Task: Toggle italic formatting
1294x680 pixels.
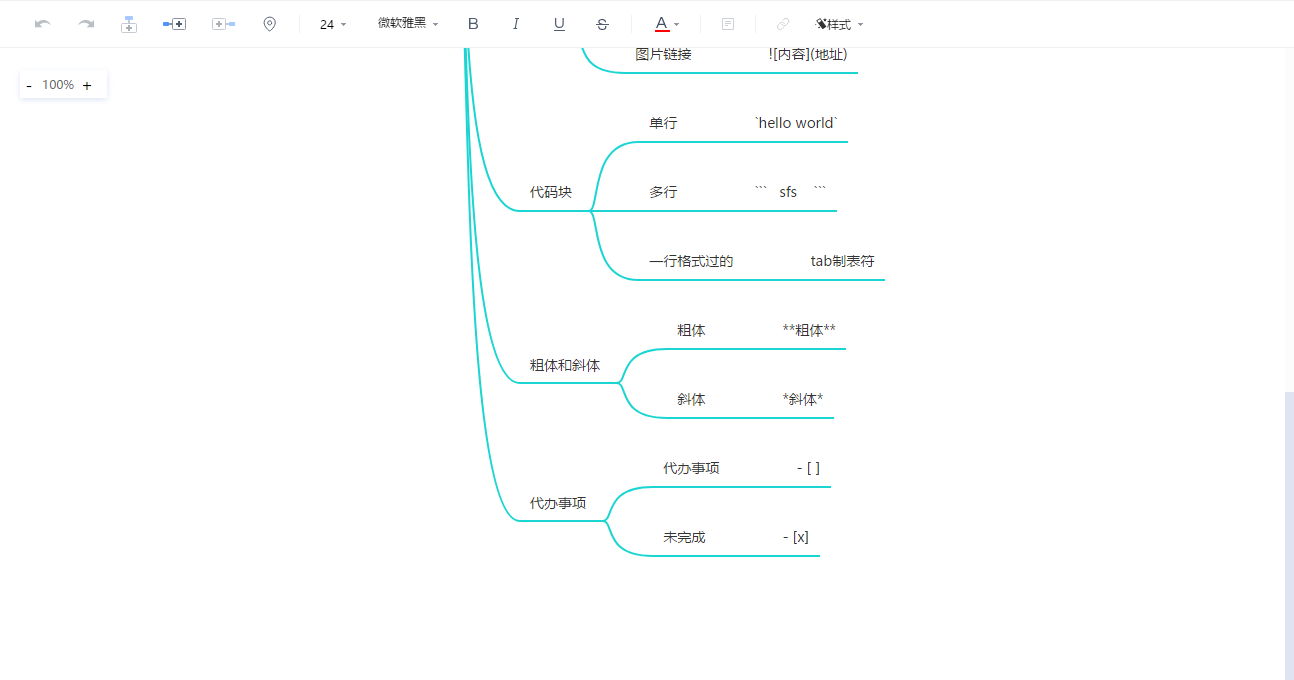Action: (x=516, y=24)
